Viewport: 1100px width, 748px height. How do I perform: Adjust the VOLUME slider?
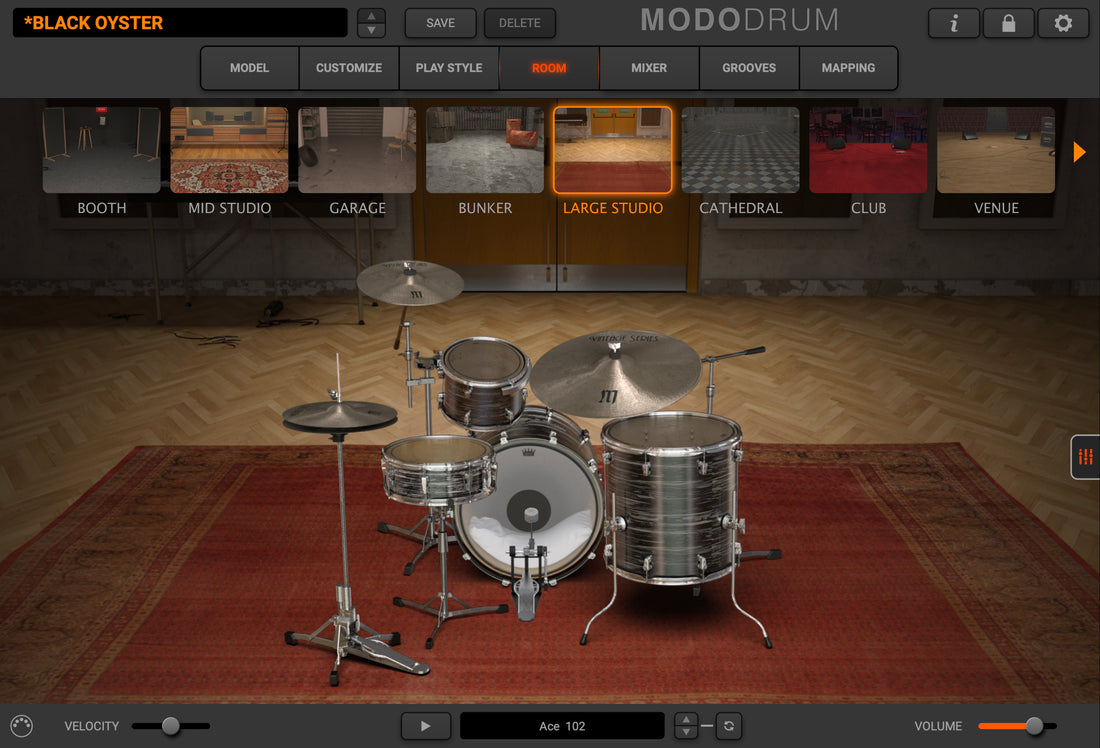coord(1017,726)
